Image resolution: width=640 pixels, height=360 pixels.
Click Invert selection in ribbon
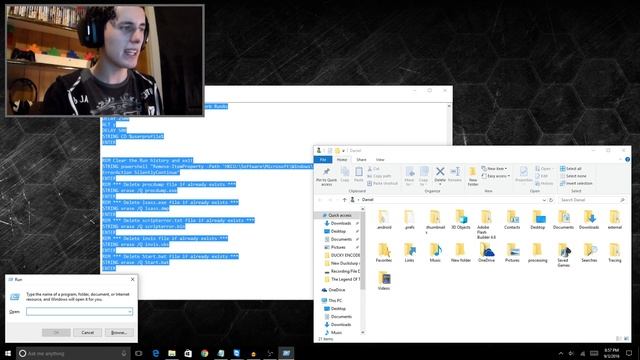click(x=576, y=183)
